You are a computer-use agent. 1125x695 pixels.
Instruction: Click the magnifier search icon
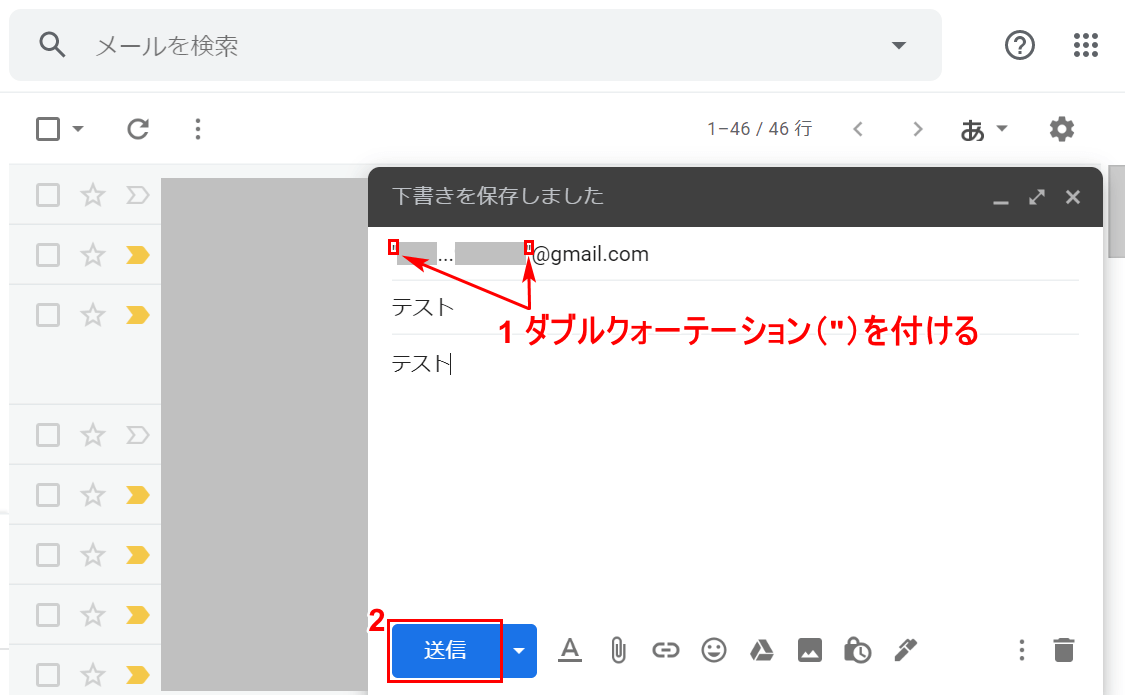[x=52, y=45]
